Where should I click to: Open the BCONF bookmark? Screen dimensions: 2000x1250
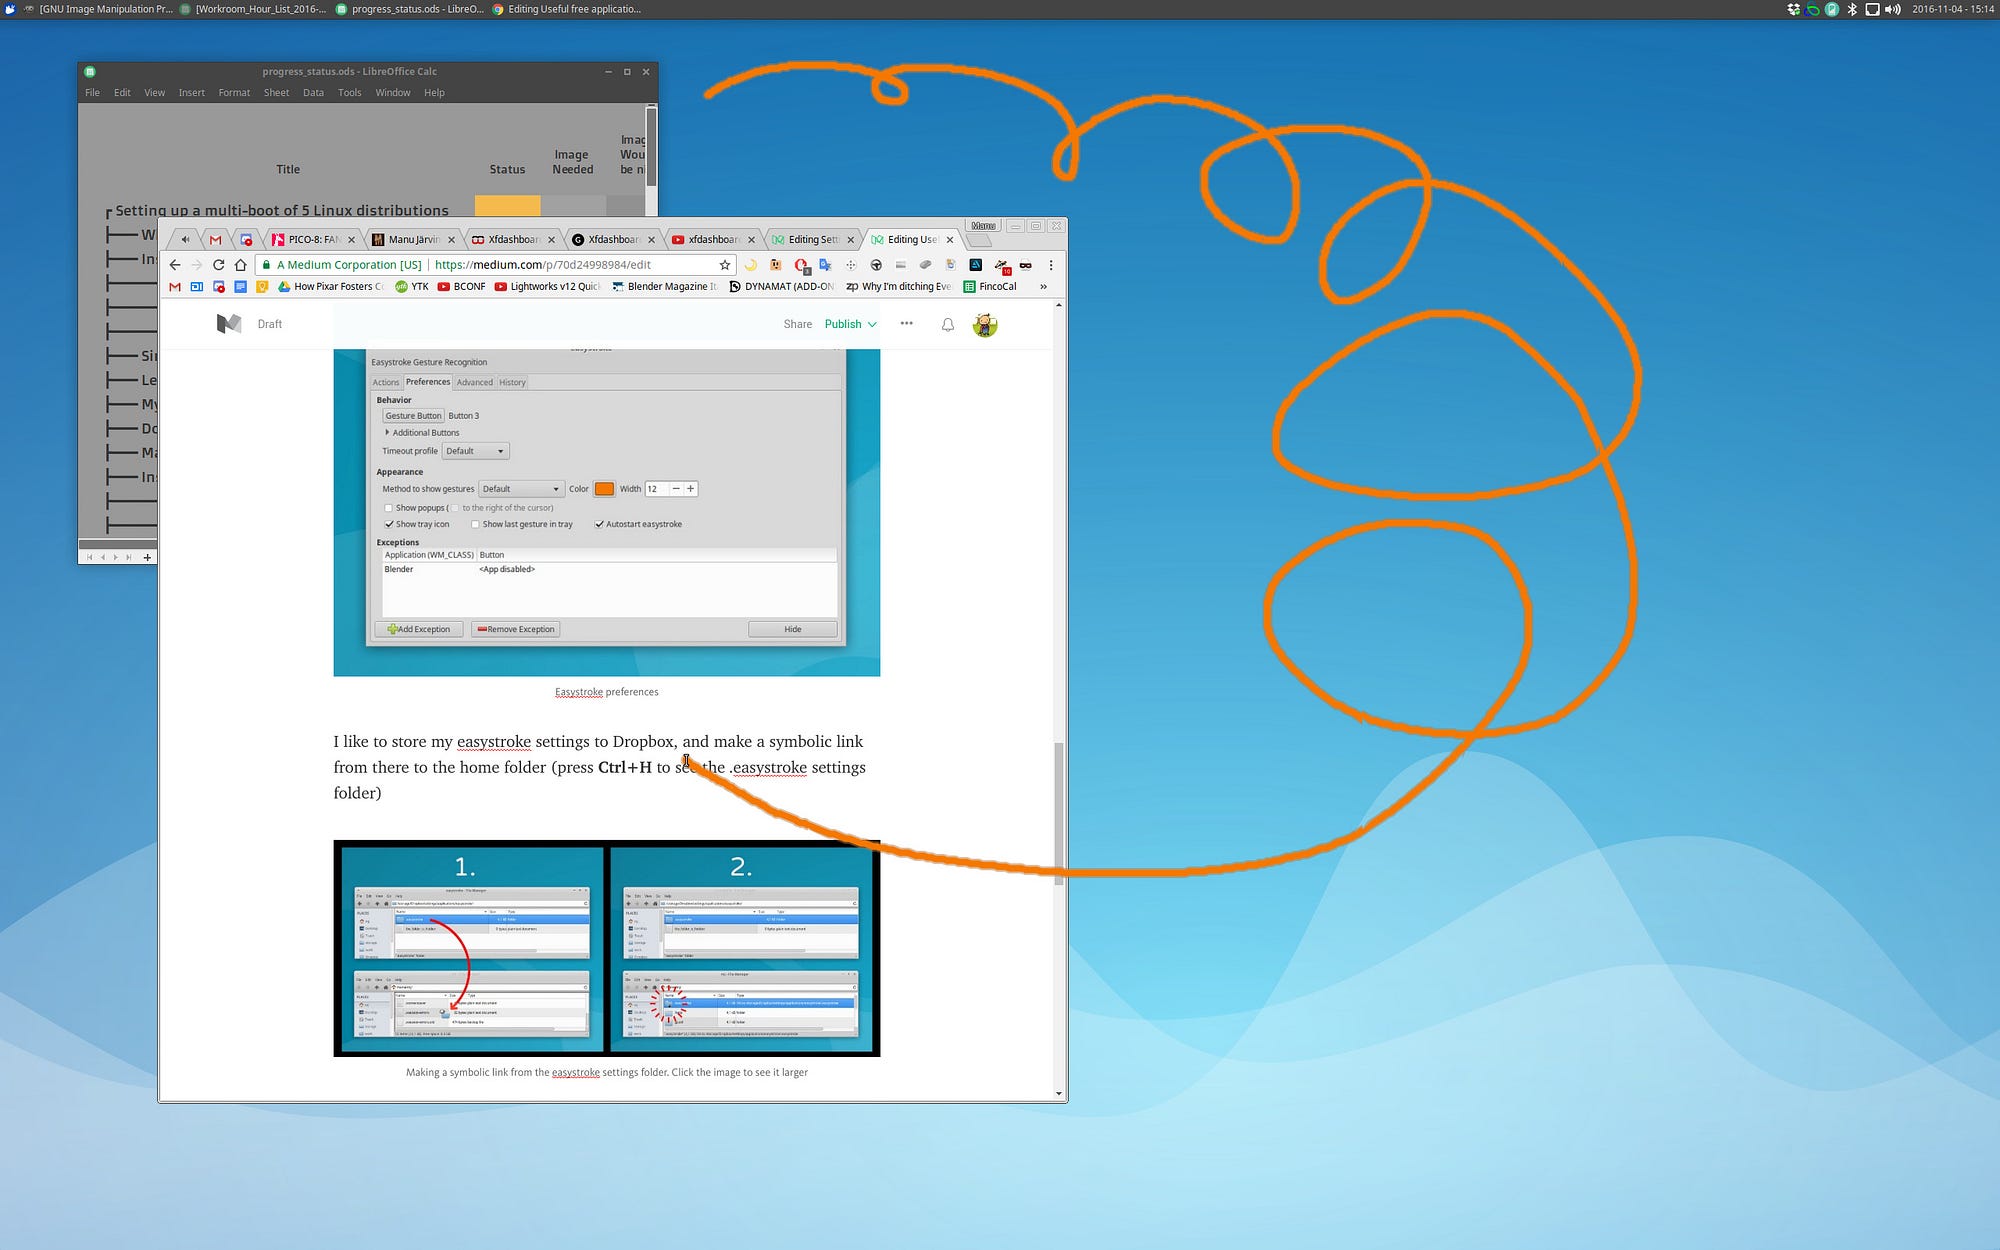(x=461, y=287)
